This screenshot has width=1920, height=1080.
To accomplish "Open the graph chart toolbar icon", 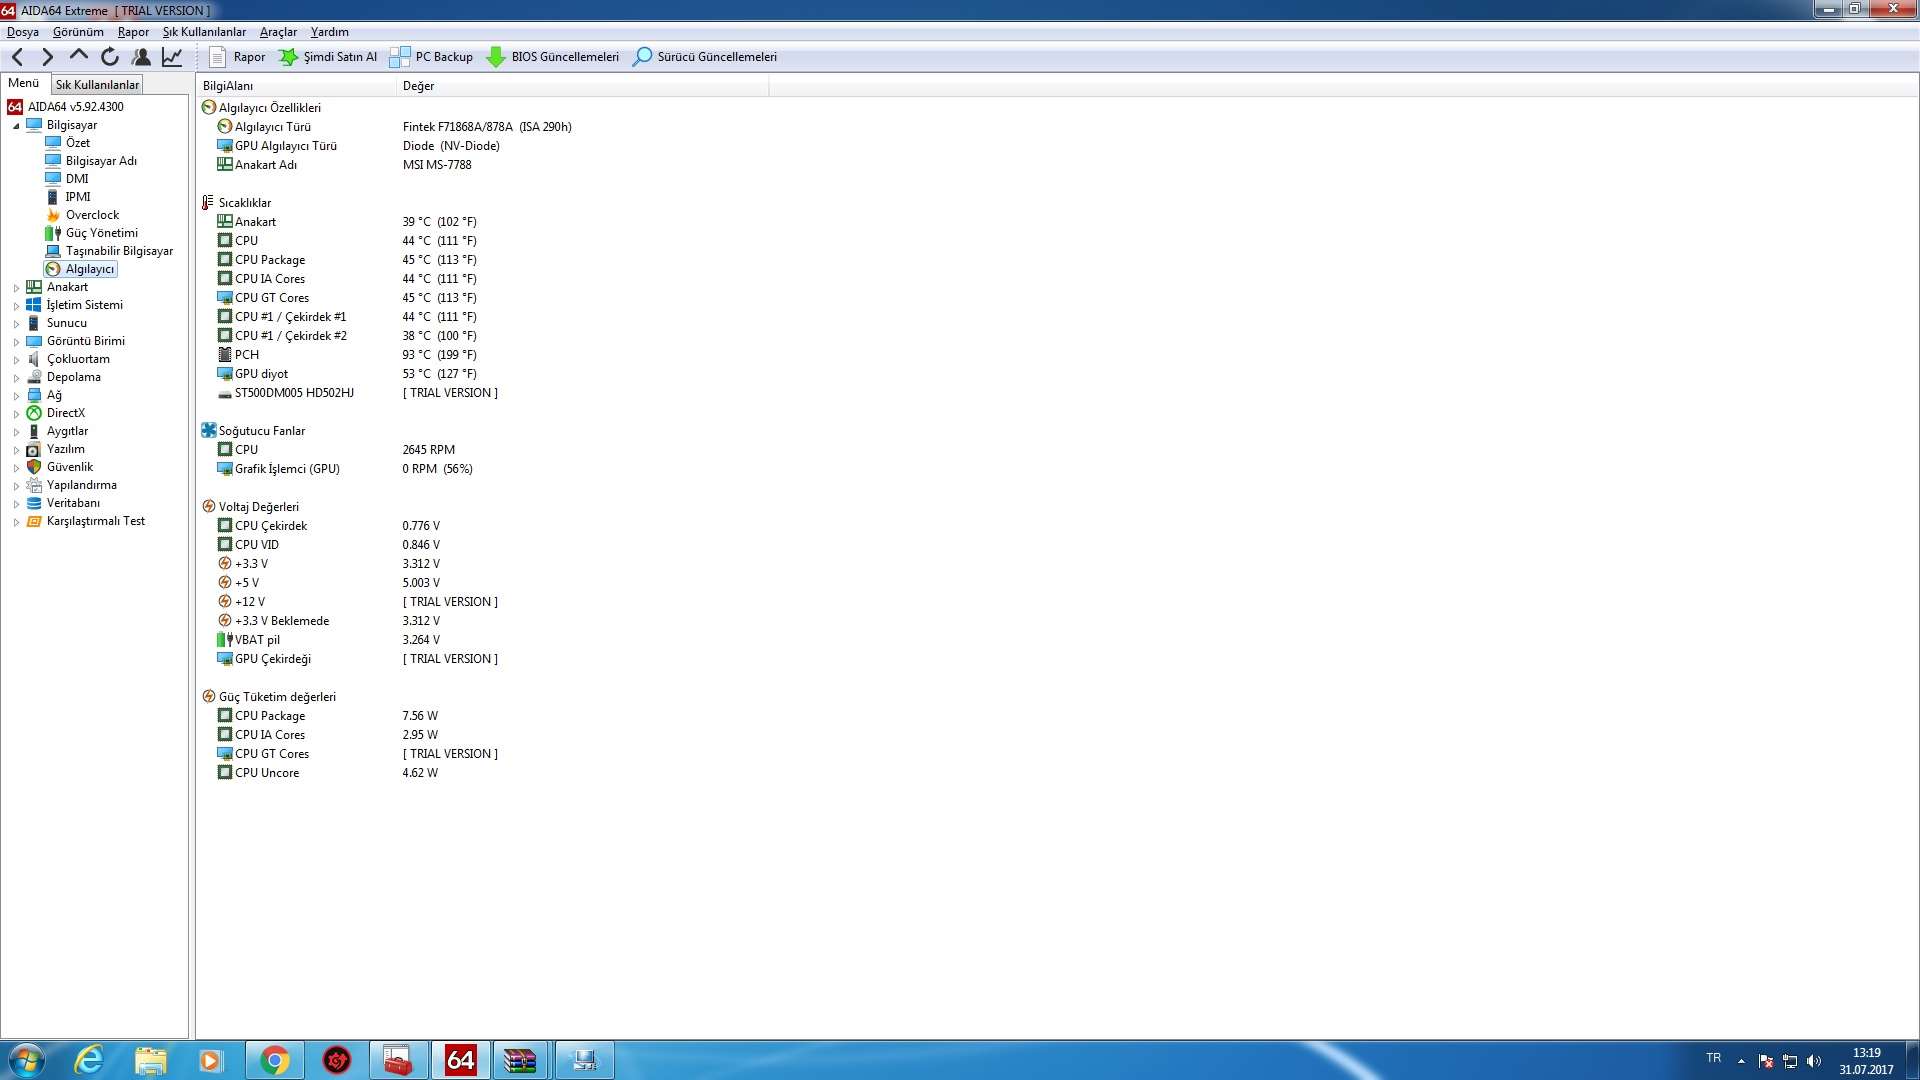I will 172,57.
